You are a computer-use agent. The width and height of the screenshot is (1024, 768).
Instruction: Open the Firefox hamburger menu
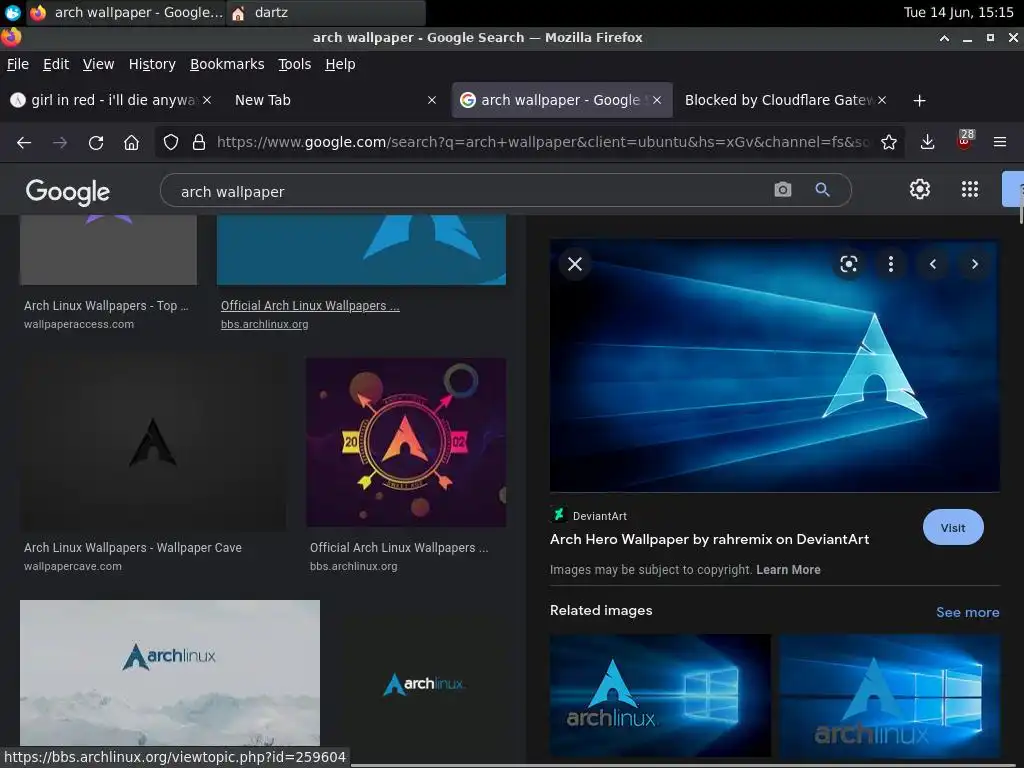tap(1000, 142)
